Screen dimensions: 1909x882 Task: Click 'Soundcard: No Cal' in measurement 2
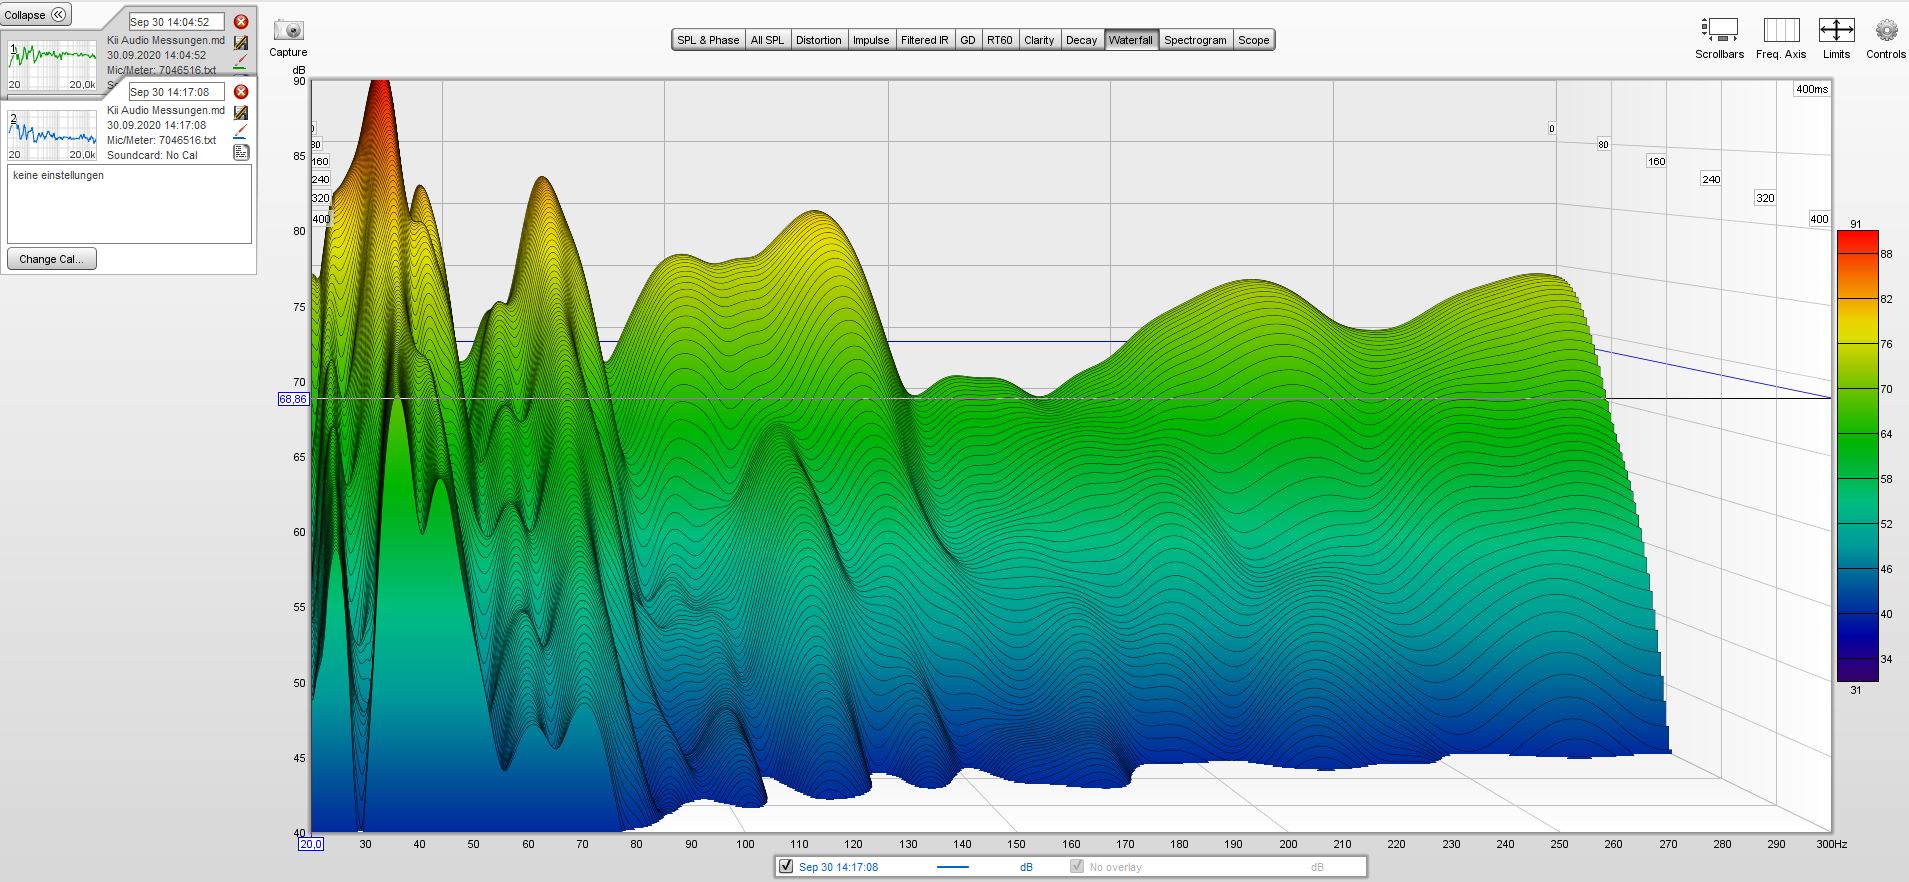coord(152,155)
